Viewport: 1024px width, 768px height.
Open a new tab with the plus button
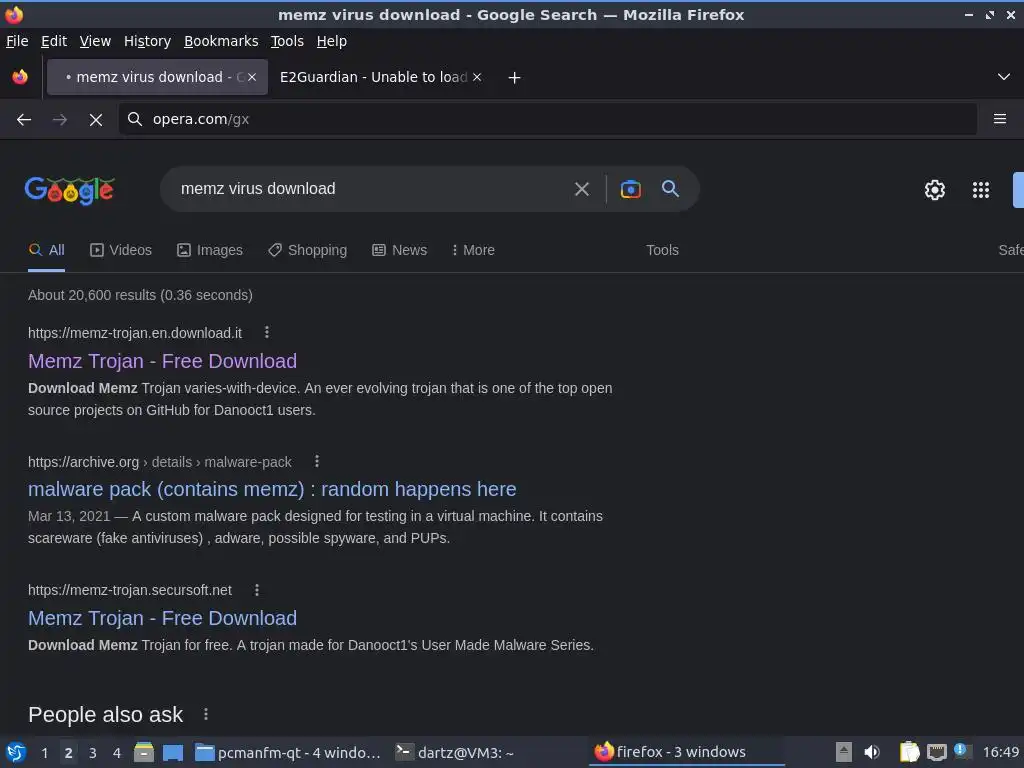pyautogui.click(x=514, y=78)
